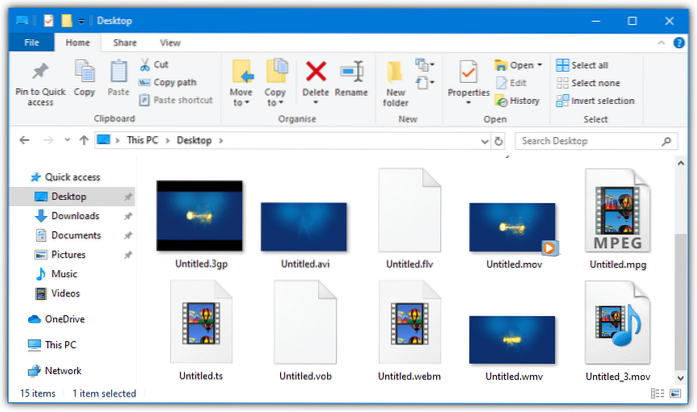Screen dimensions: 697x412
Task: Collapse the ribbon with the chevron
Action: click(x=661, y=43)
